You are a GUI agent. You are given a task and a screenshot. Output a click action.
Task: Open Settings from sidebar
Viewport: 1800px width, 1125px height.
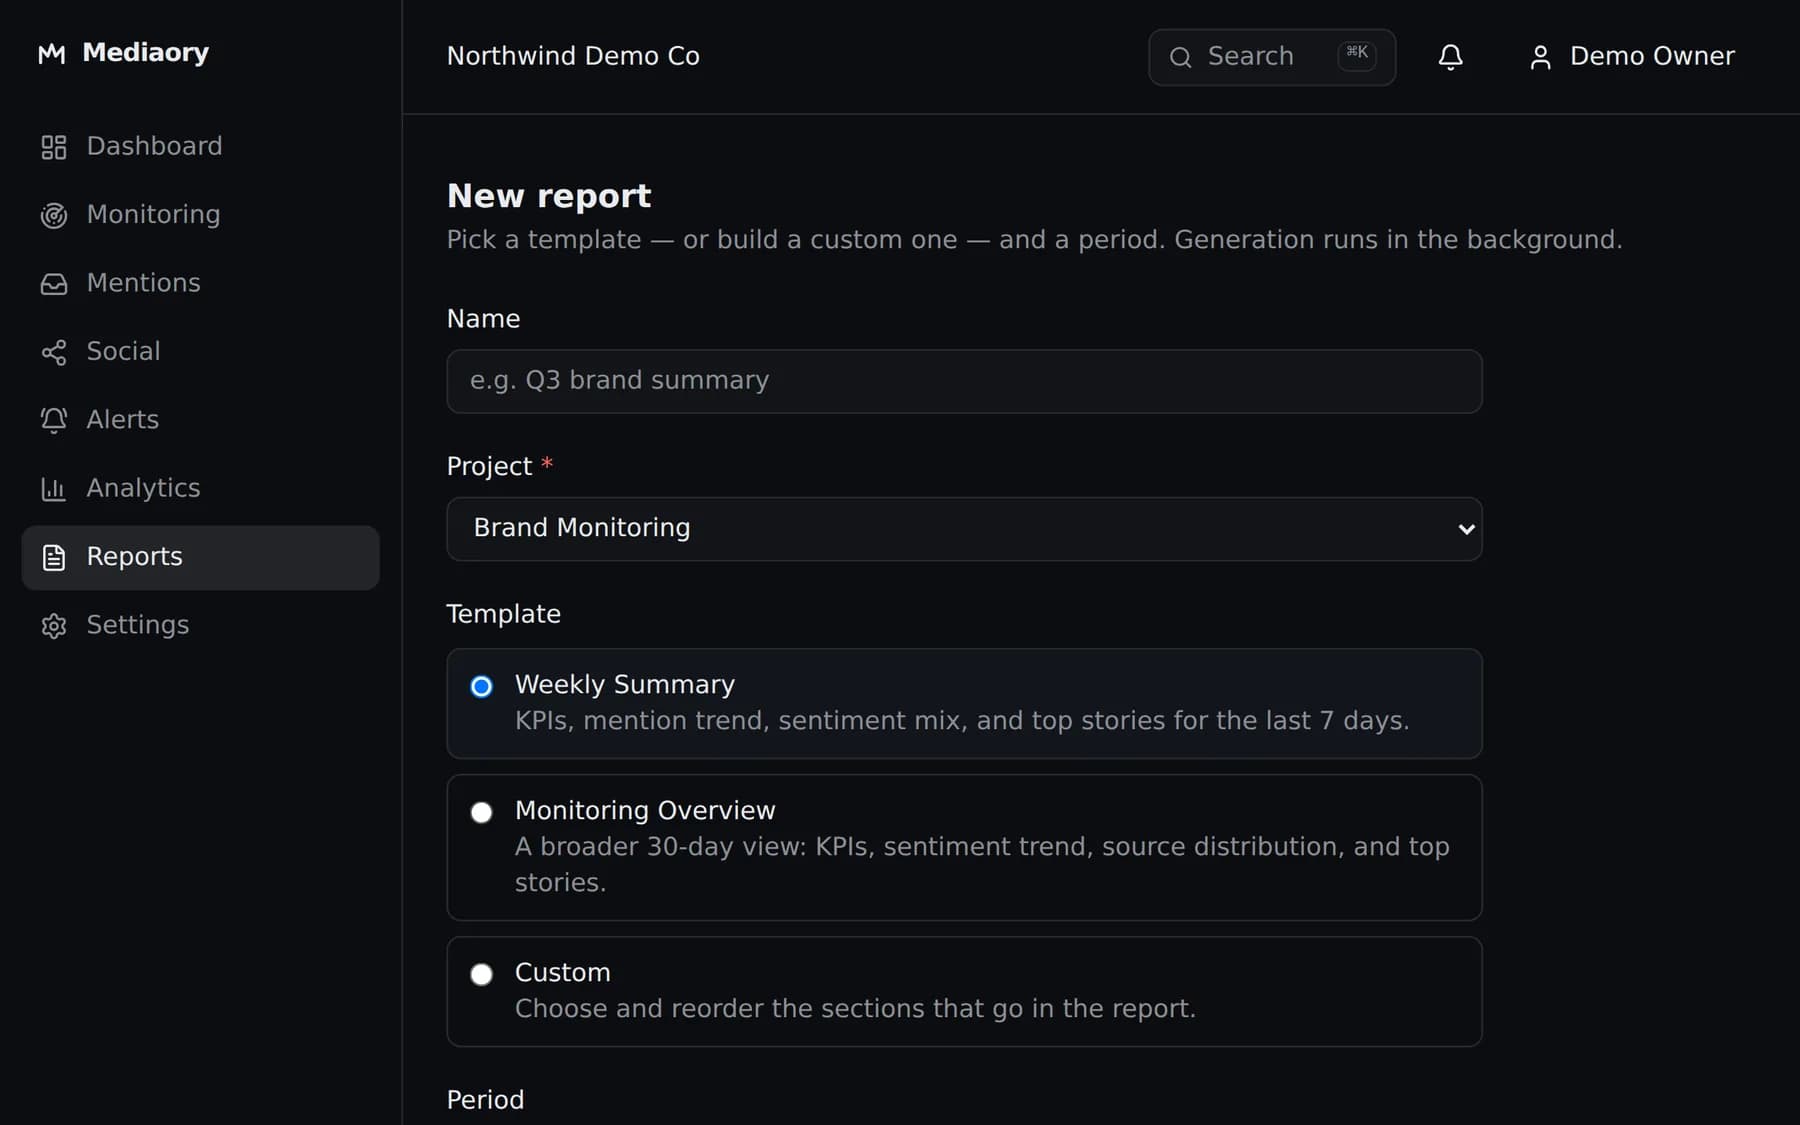click(x=200, y=626)
